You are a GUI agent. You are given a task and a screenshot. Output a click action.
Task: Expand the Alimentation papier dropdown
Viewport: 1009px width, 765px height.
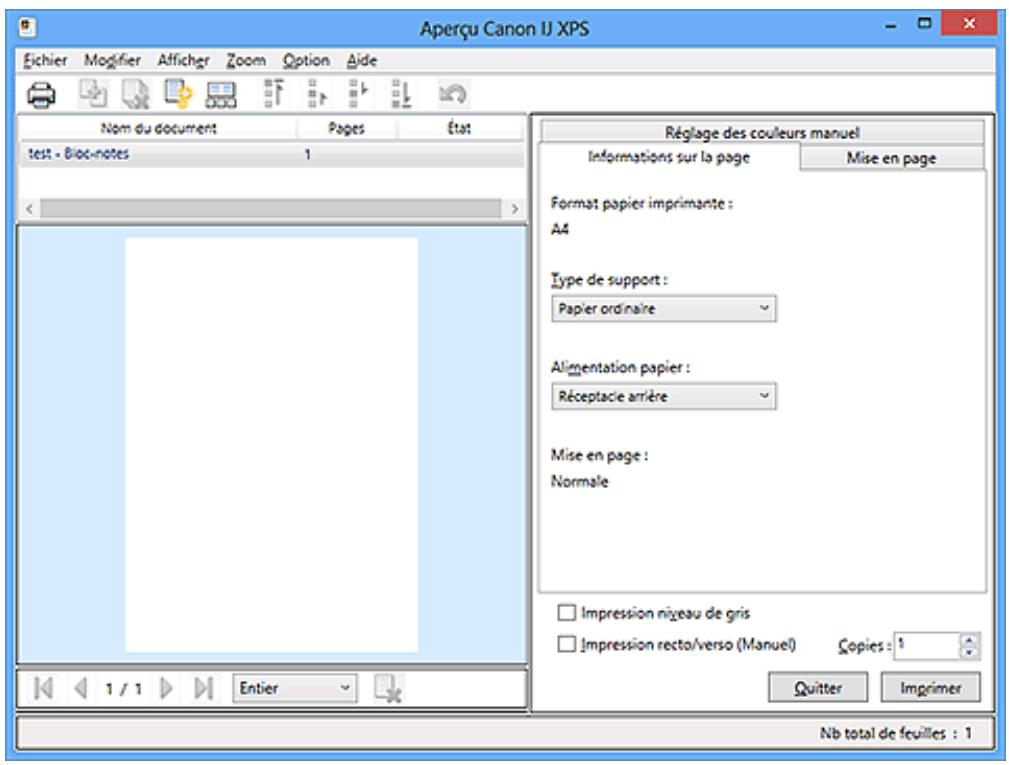663,396
